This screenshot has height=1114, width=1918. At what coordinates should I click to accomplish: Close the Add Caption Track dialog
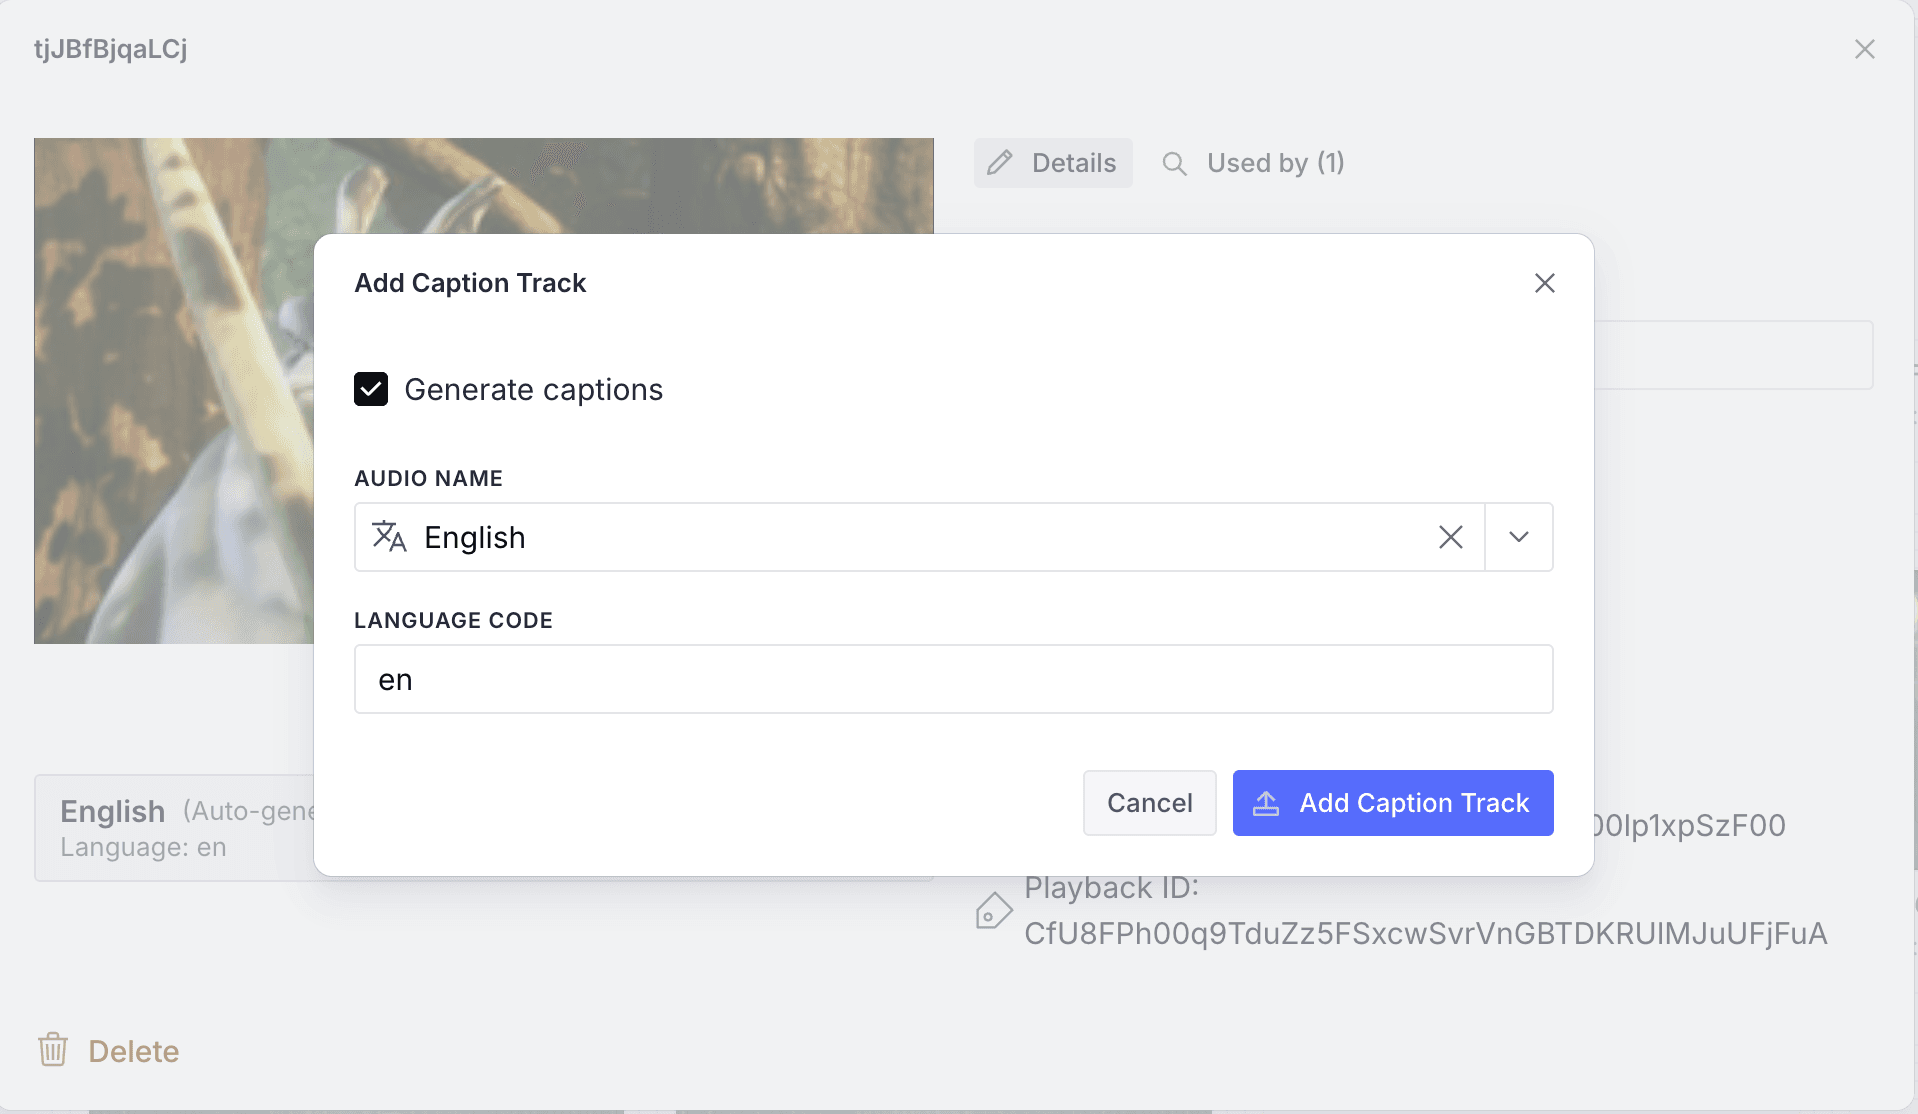point(1544,283)
